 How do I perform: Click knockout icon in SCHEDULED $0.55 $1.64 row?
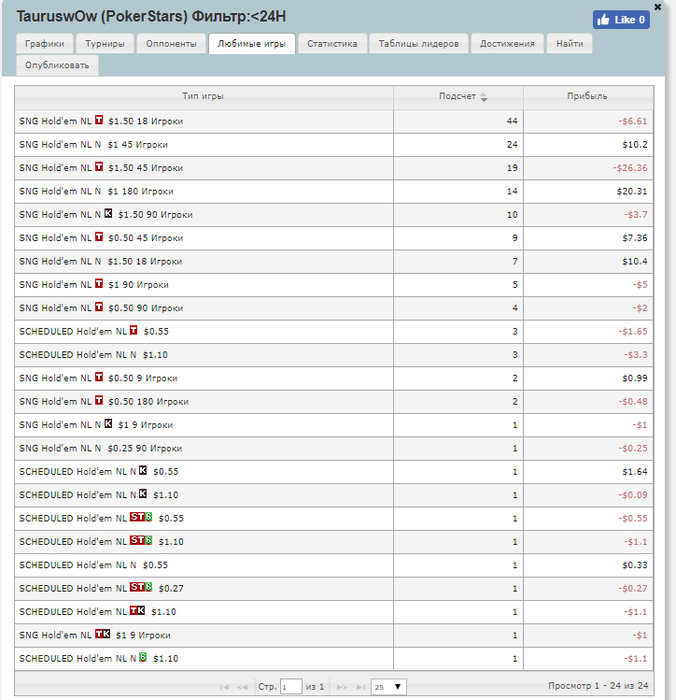143,470
